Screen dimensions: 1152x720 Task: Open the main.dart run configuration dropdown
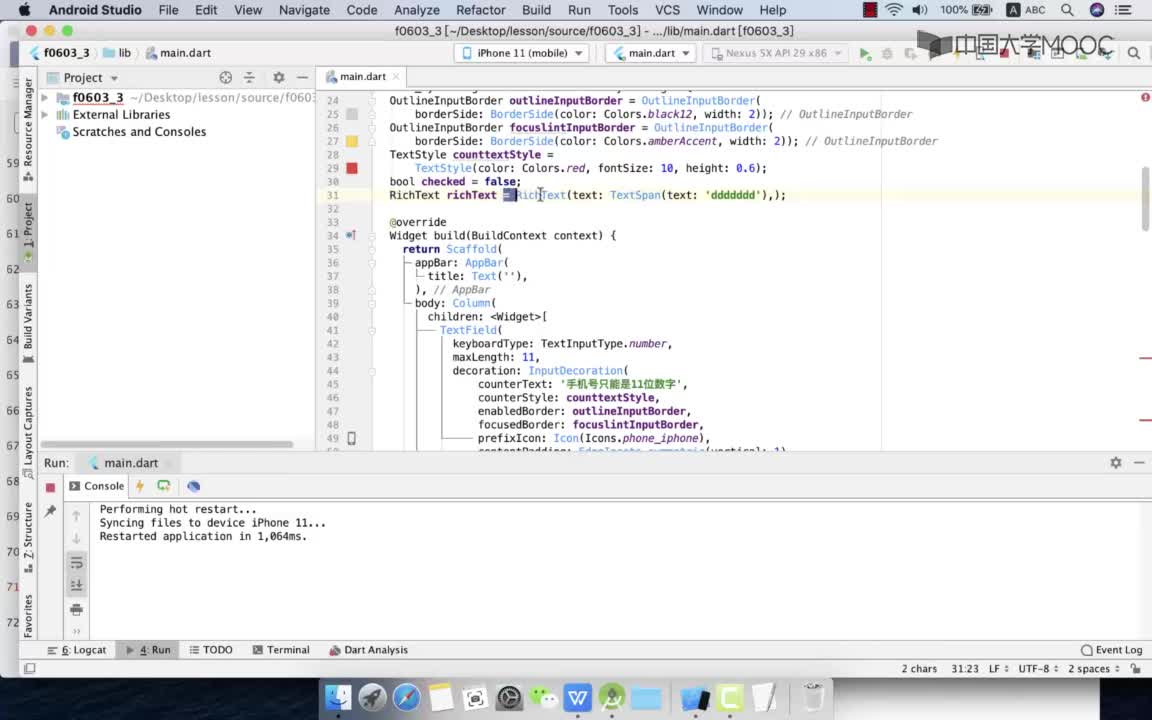click(x=650, y=53)
